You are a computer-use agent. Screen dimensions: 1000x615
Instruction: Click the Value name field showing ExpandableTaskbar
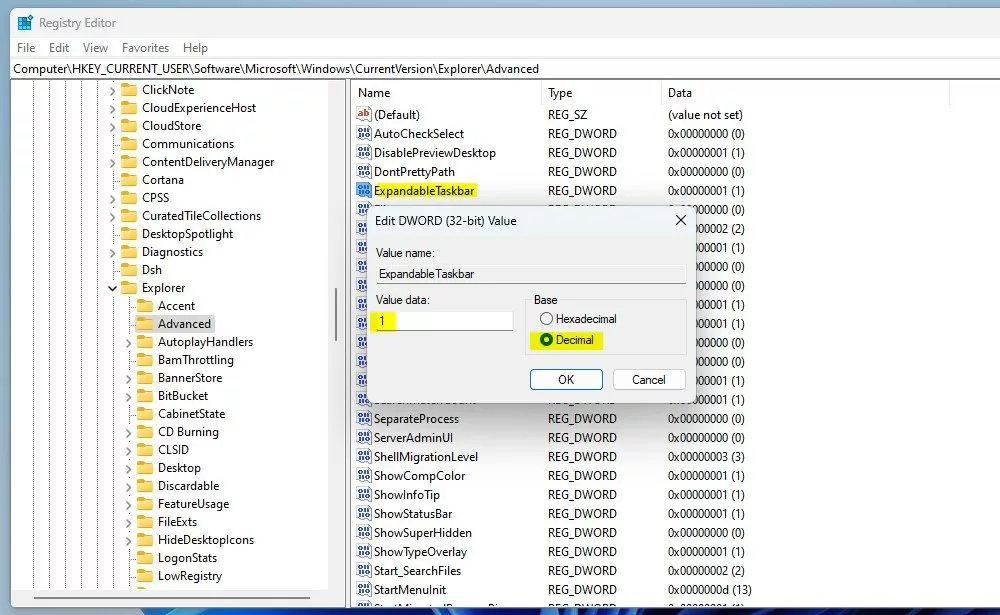coord(531,274)
